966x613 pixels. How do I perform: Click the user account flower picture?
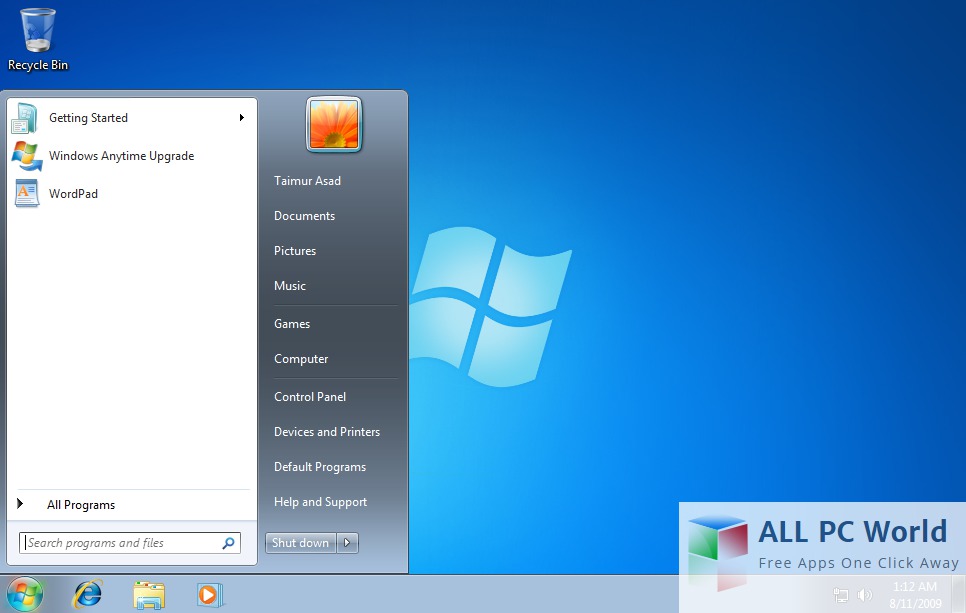(x=333, y=124)
